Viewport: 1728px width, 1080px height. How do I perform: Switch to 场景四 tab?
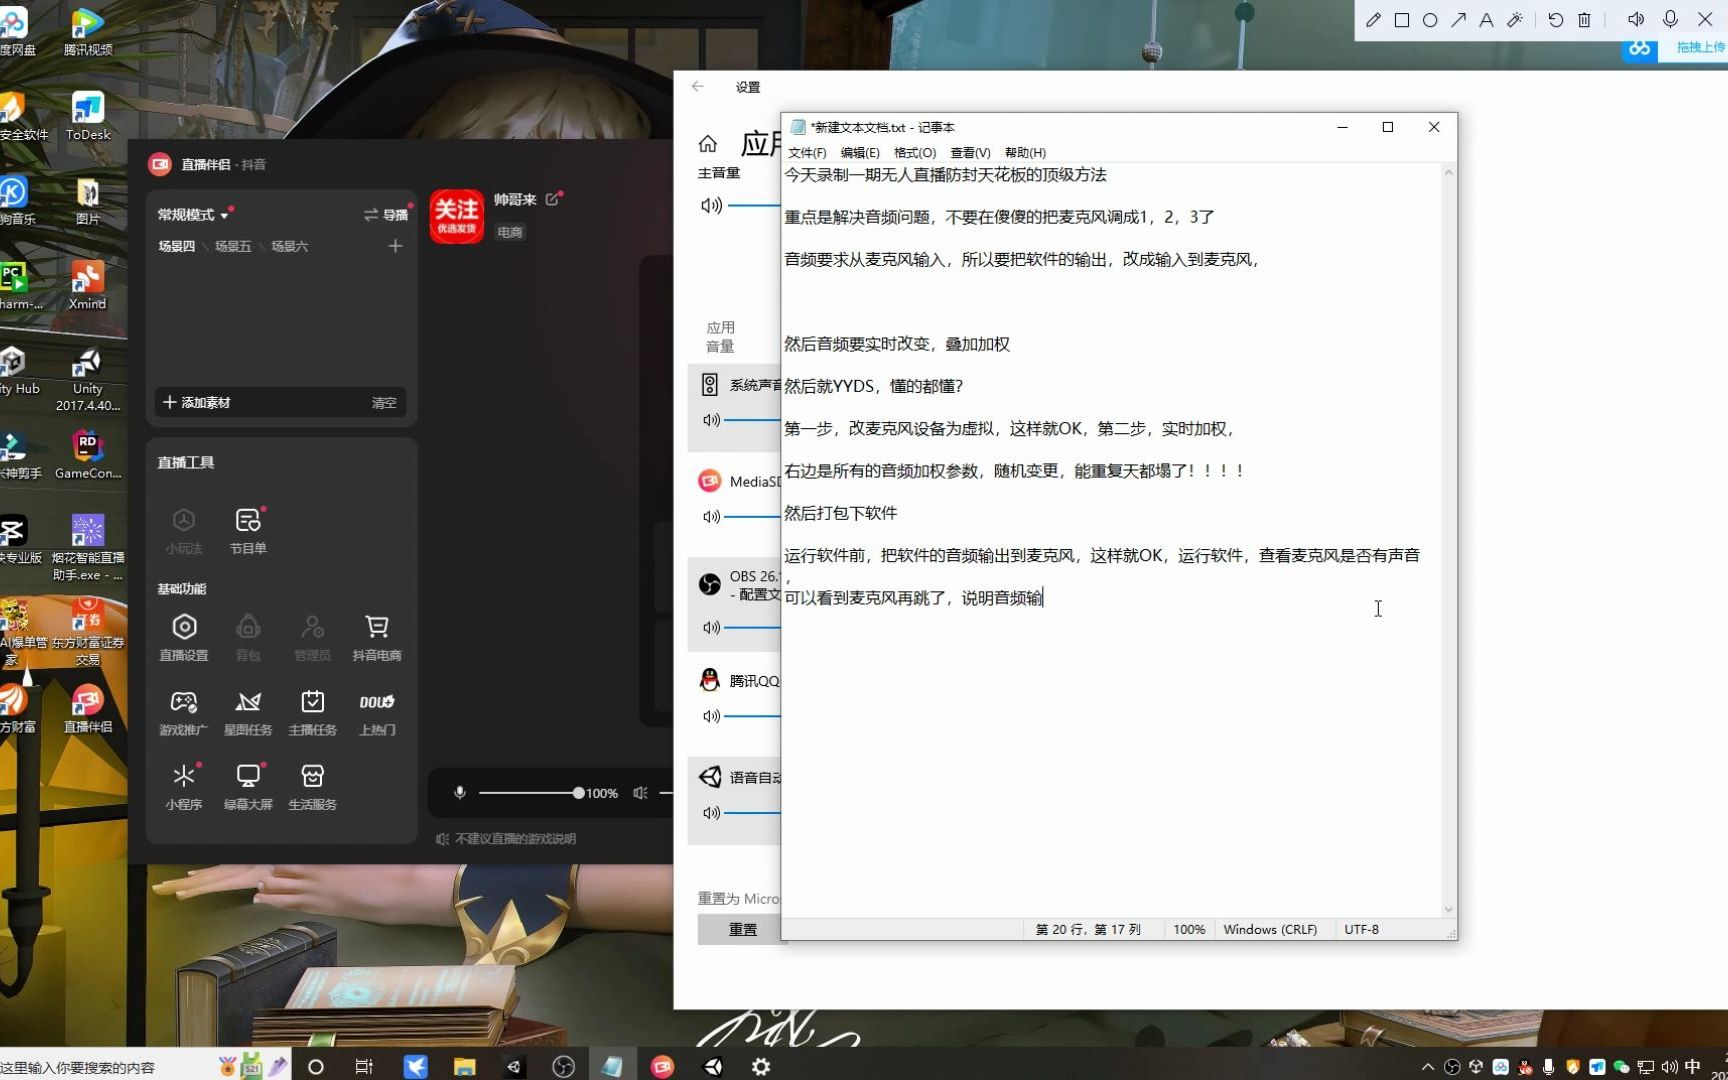[x=177, y=246]
